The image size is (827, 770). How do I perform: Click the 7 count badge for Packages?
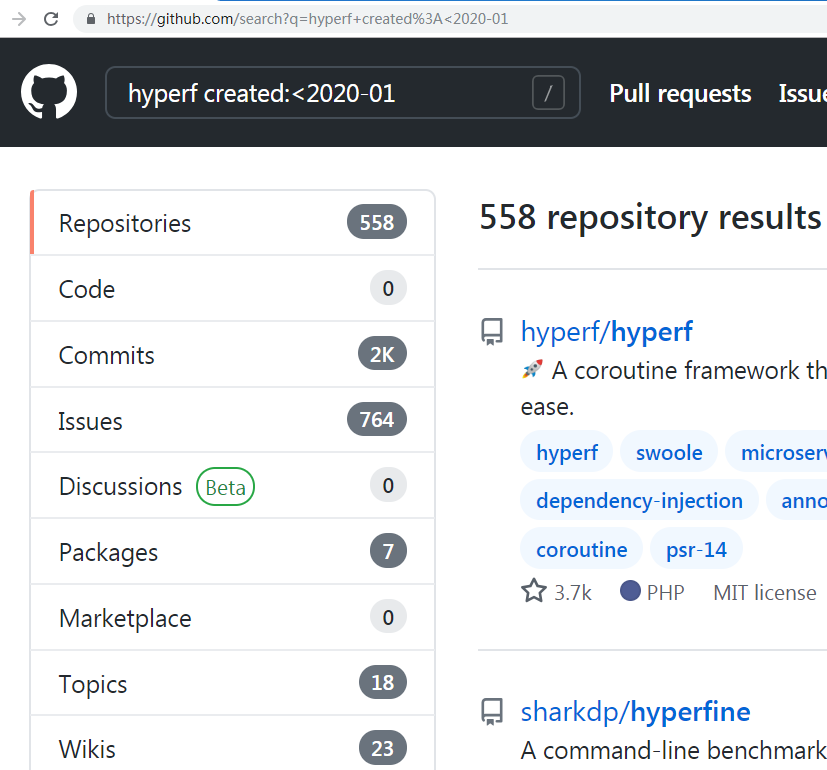[x=388, y=551]
